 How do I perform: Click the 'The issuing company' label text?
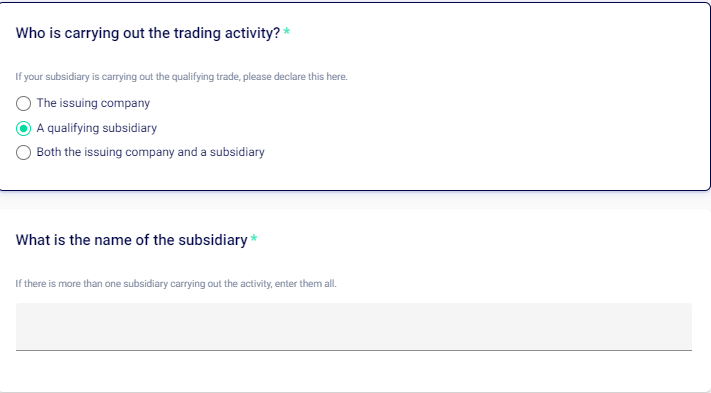coord(93,103)
